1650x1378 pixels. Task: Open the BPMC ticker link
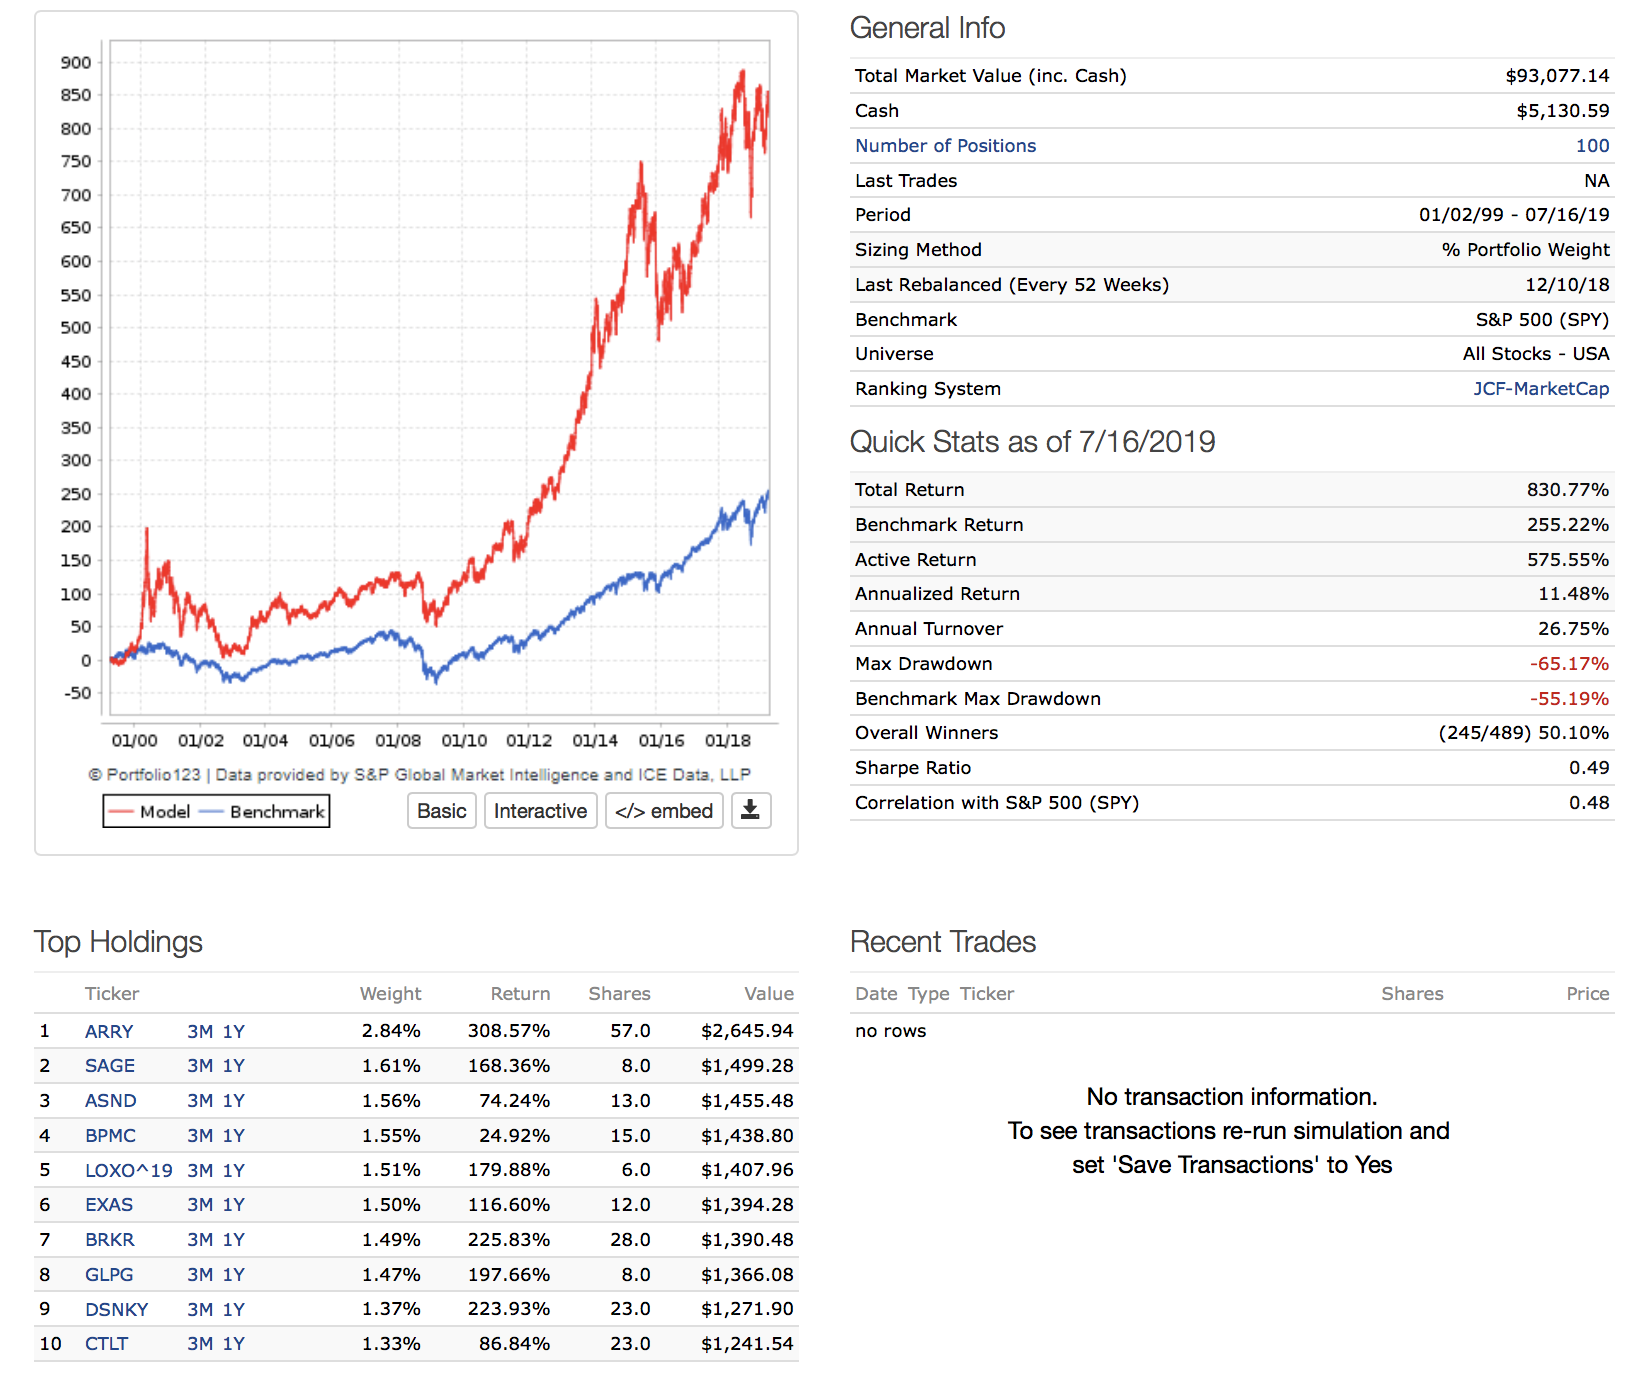(110, 1136)
